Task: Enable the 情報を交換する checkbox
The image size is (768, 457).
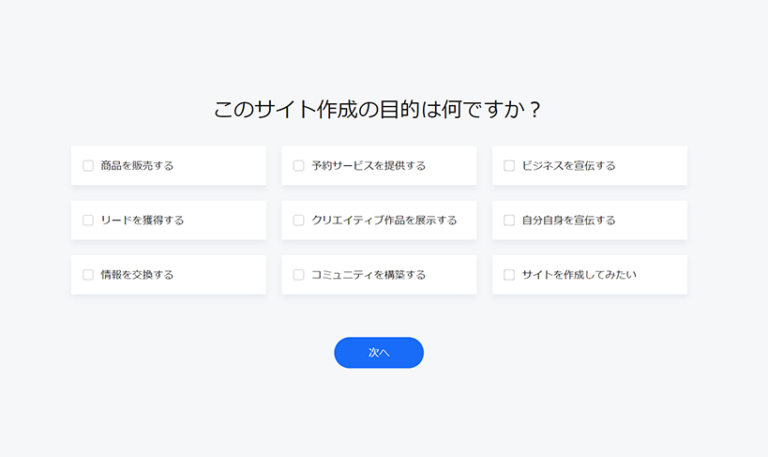Action: [x=88, y=274]
